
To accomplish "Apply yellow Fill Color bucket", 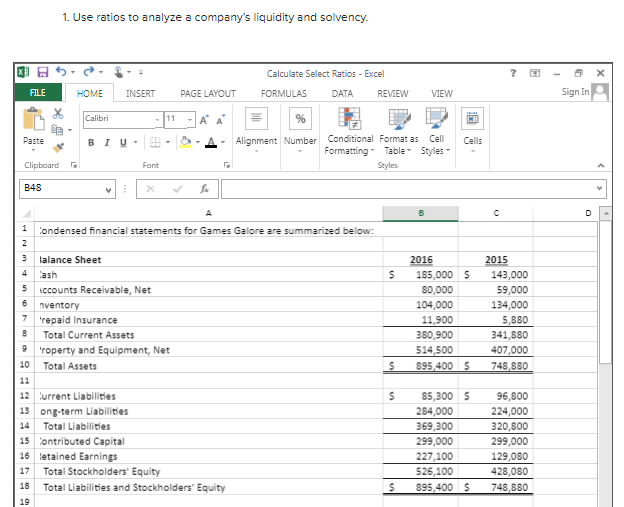I will pos(185,142).
